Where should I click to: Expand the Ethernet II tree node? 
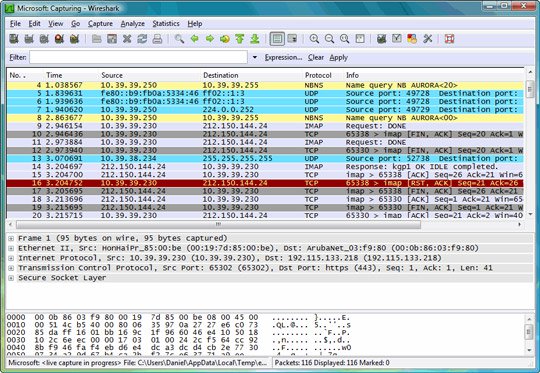pos(11,248)
